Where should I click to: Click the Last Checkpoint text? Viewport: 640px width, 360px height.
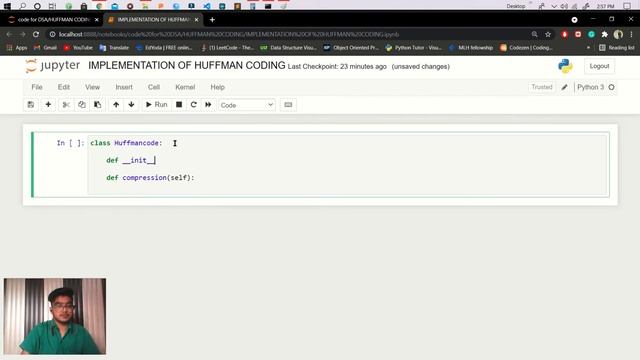coord(337,67)
